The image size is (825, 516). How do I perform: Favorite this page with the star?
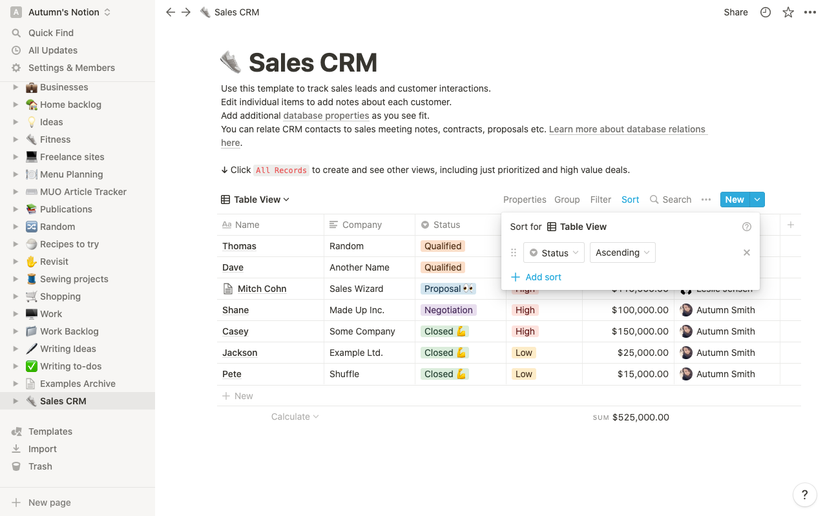coord(788,12)
